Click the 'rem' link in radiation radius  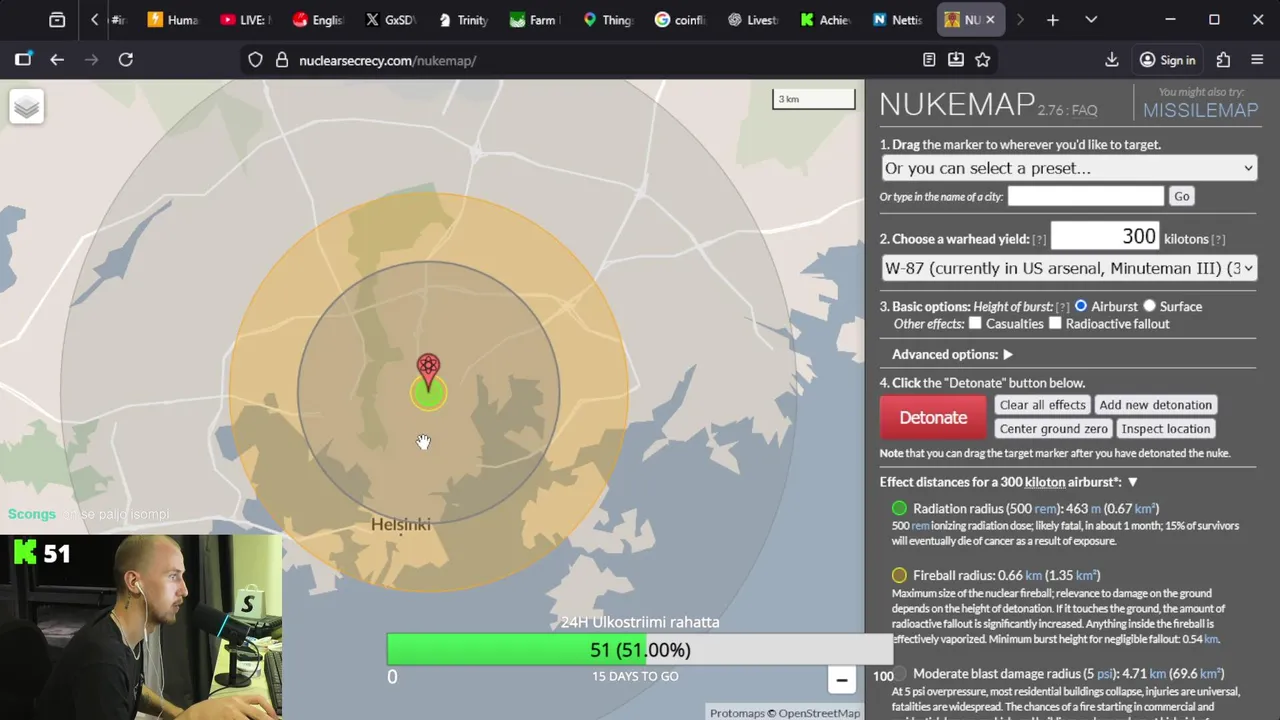[1046, 509]
